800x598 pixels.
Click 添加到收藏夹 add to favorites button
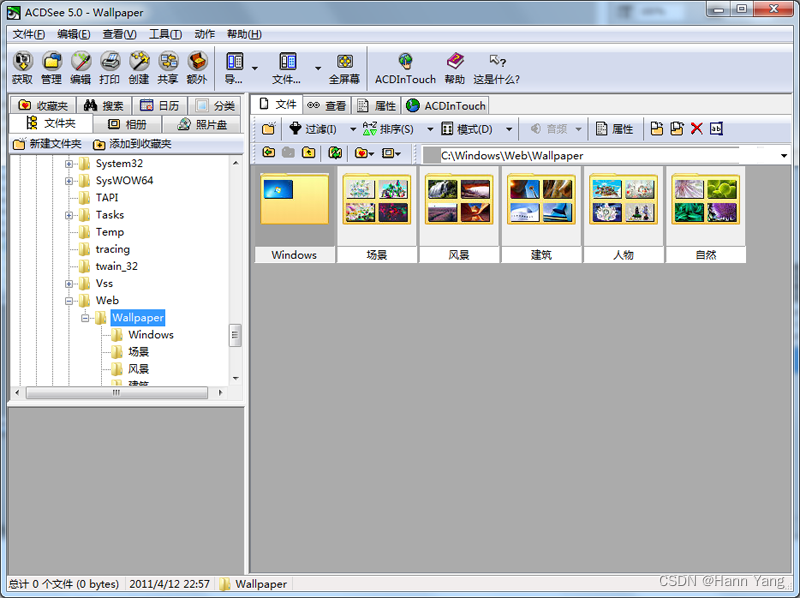coord(132,144)
